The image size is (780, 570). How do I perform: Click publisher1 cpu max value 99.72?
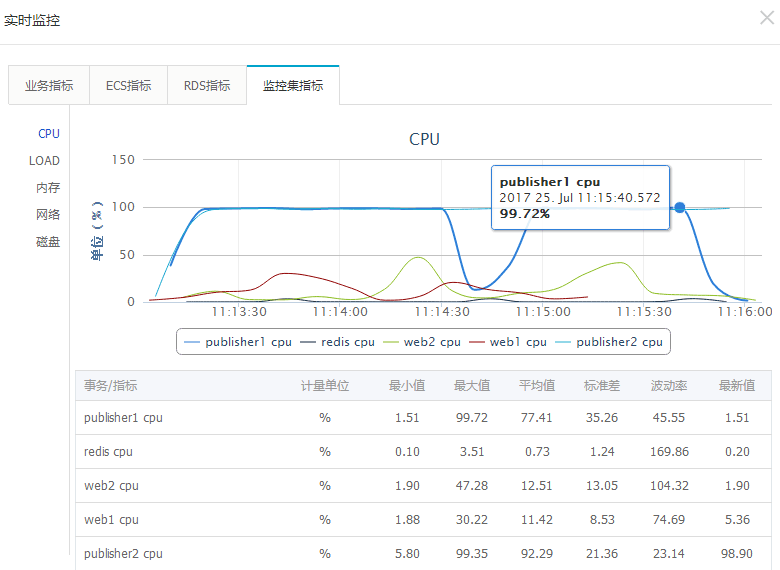pyautogui.click(x=472, y=418)
